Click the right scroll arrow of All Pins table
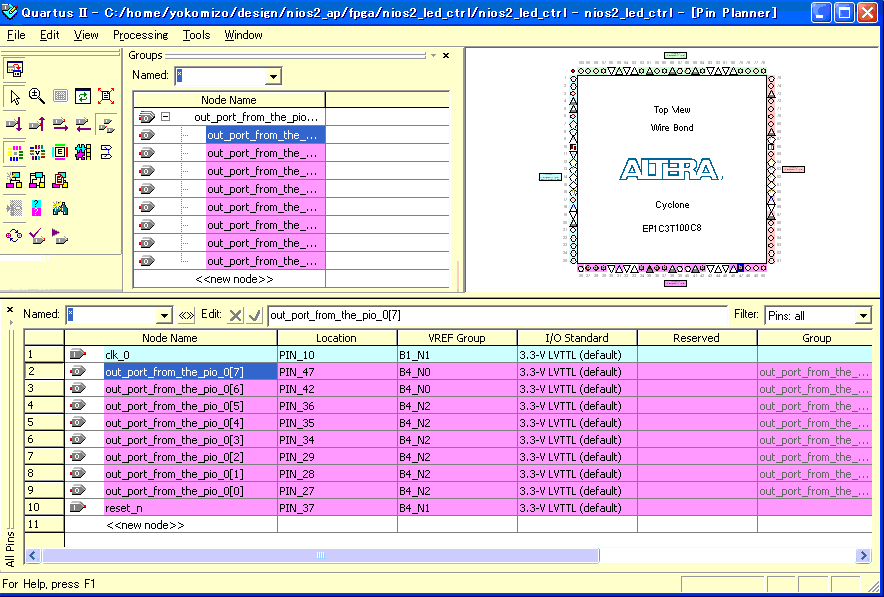 (x=863, y=556)
